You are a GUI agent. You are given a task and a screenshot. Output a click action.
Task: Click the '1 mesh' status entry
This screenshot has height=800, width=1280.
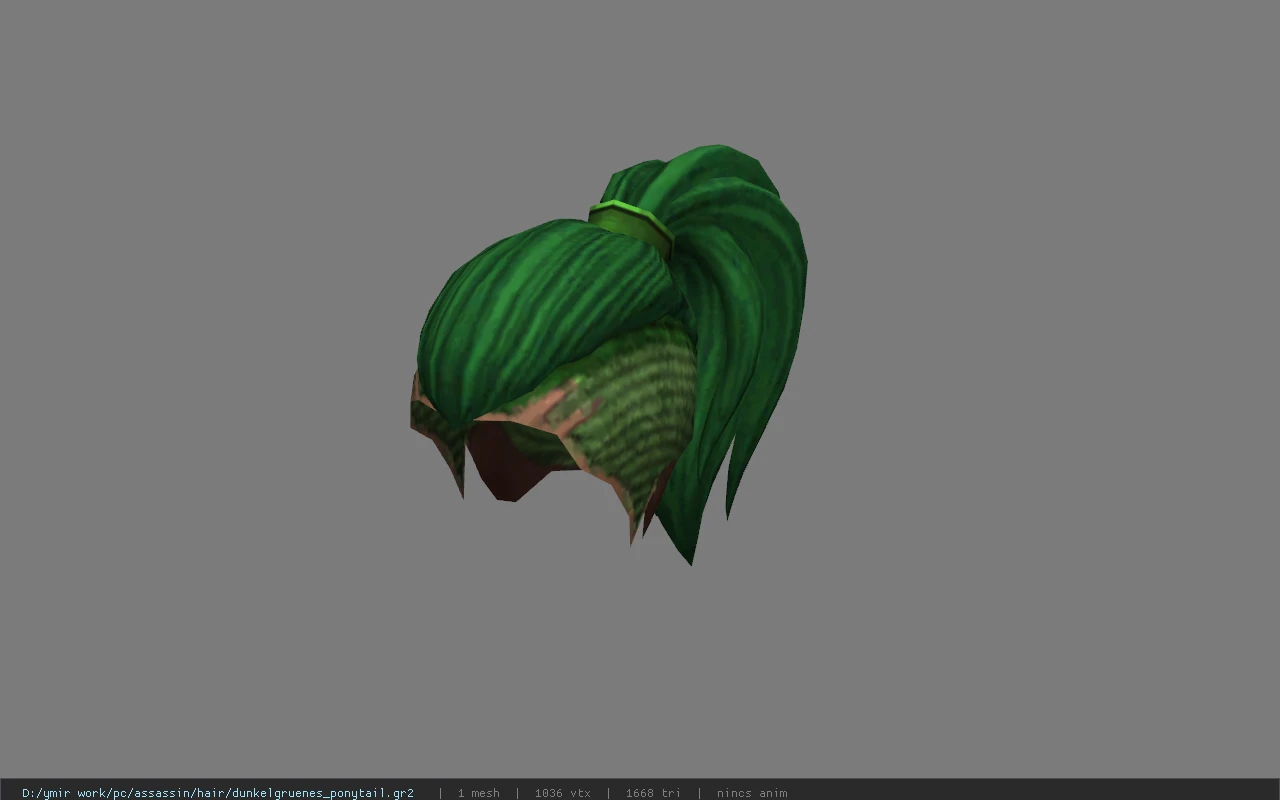click(479, 793)
